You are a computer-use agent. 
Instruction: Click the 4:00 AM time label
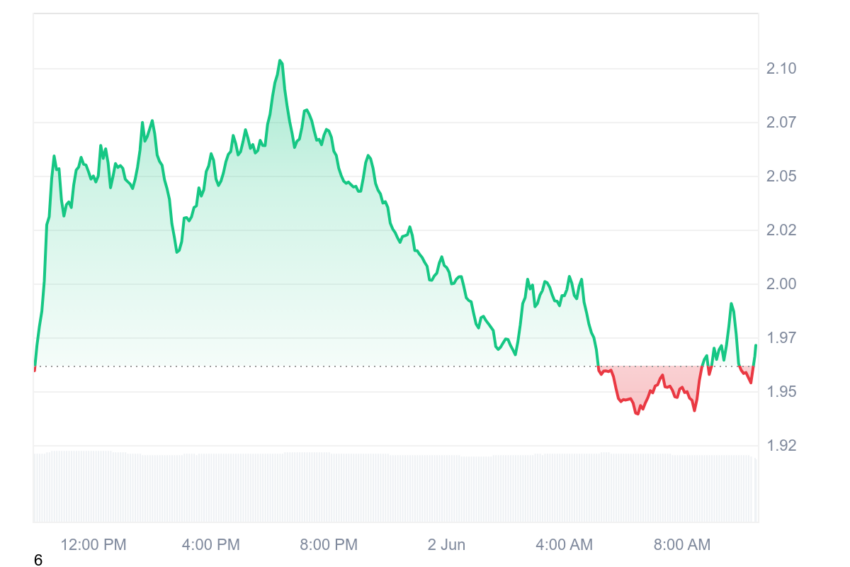coord(564,545)
